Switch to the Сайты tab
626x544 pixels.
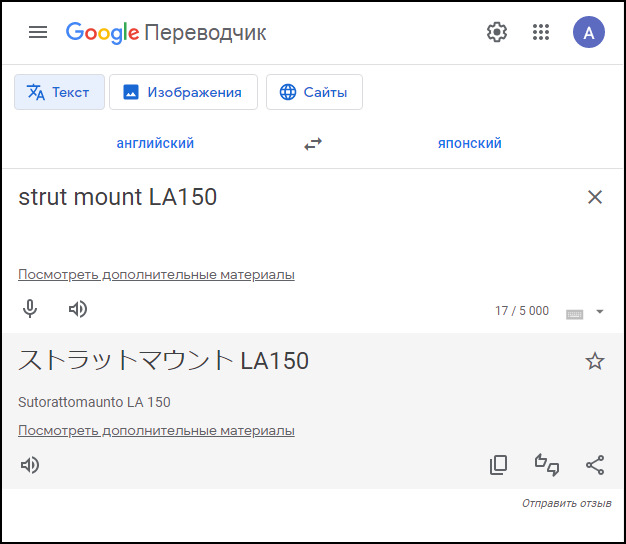point(314,92)
